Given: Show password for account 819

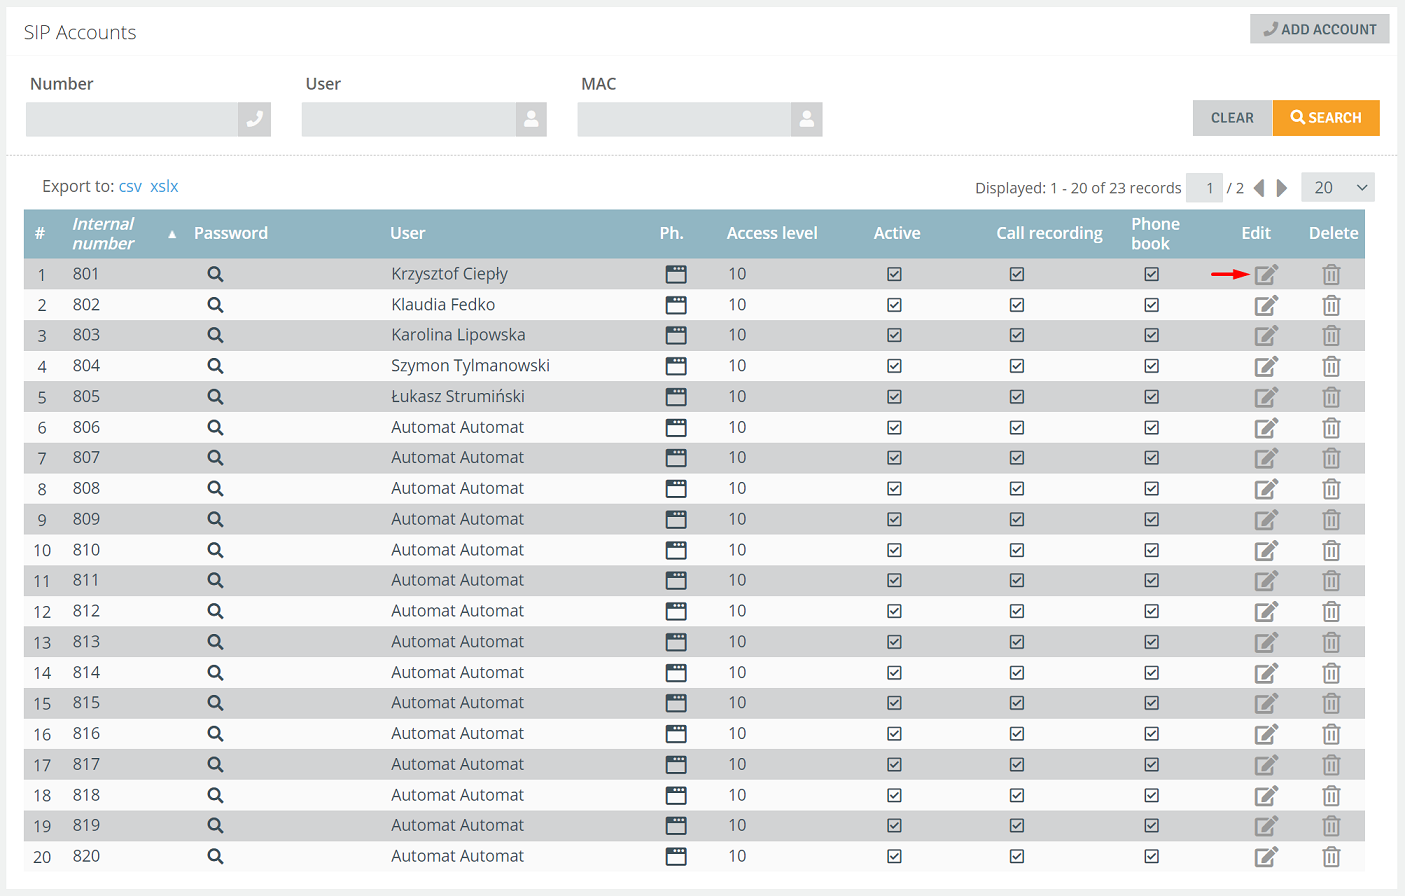Looking at the screenshot, I should click(215, 826).
